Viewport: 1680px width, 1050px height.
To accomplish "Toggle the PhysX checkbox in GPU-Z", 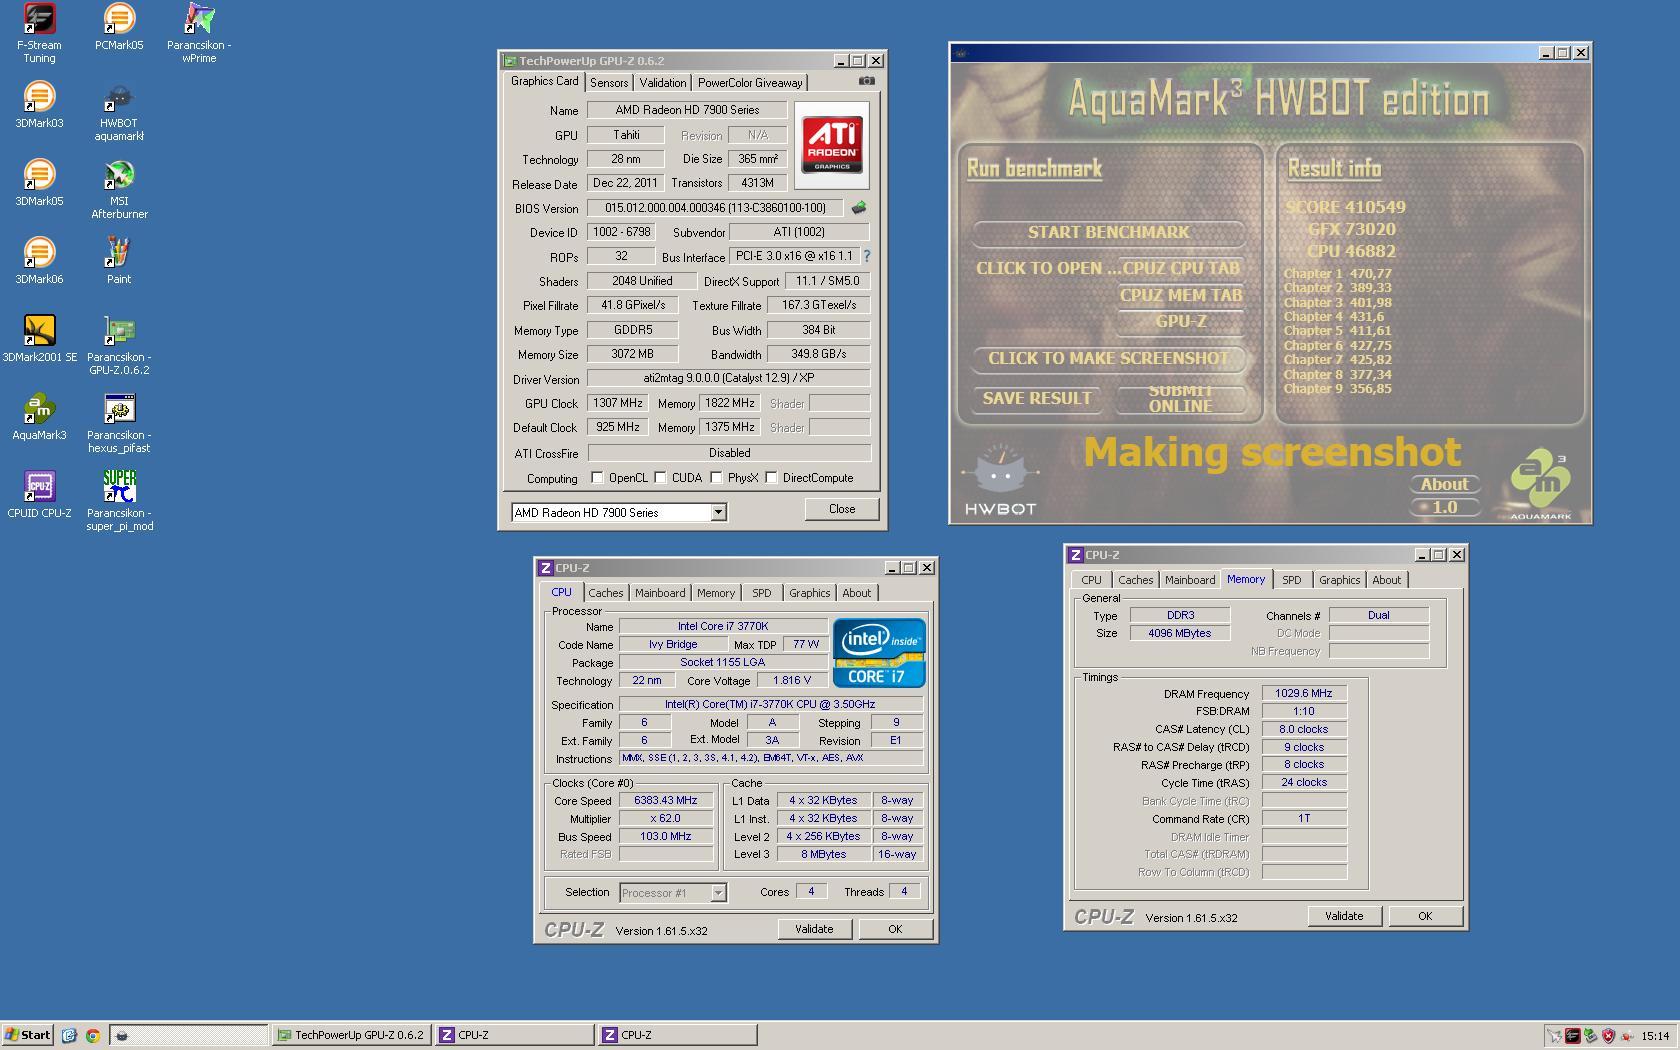I will coord(716,478).
